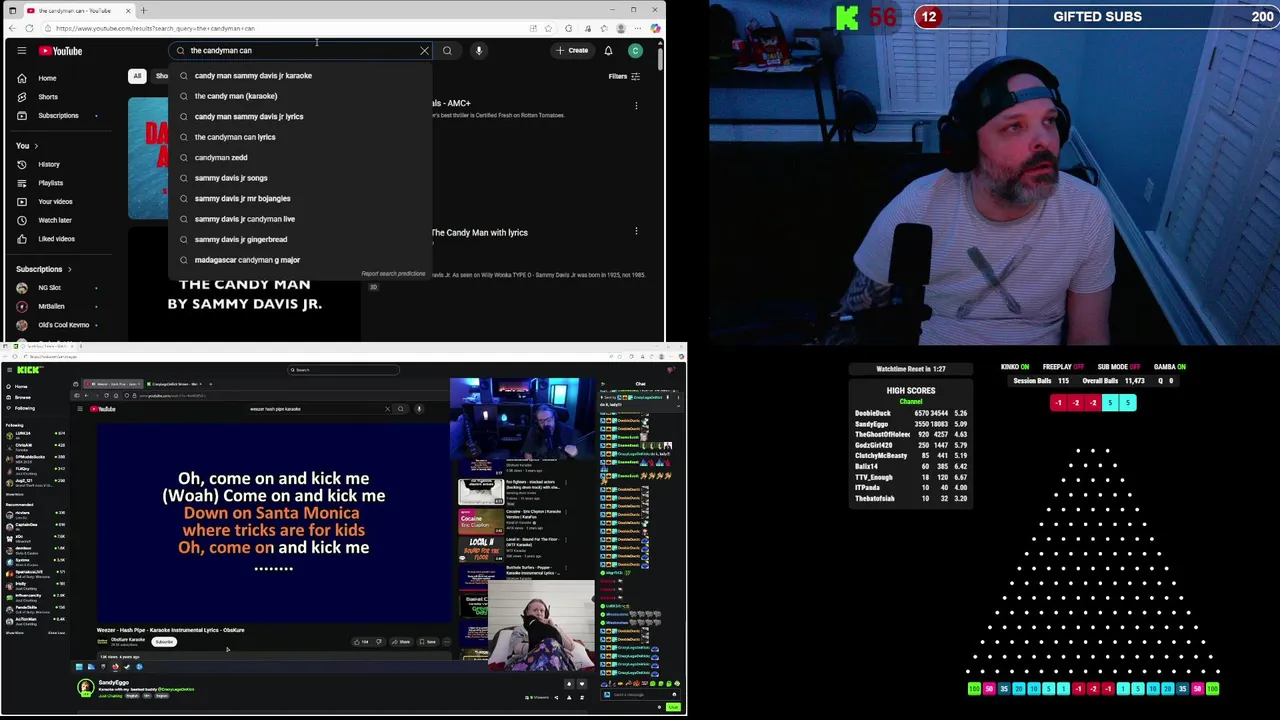The width and height of the screenshot is (1280, 720).
Task: Open the YouTube hamburger guide menu
Action: coord(21,50)
